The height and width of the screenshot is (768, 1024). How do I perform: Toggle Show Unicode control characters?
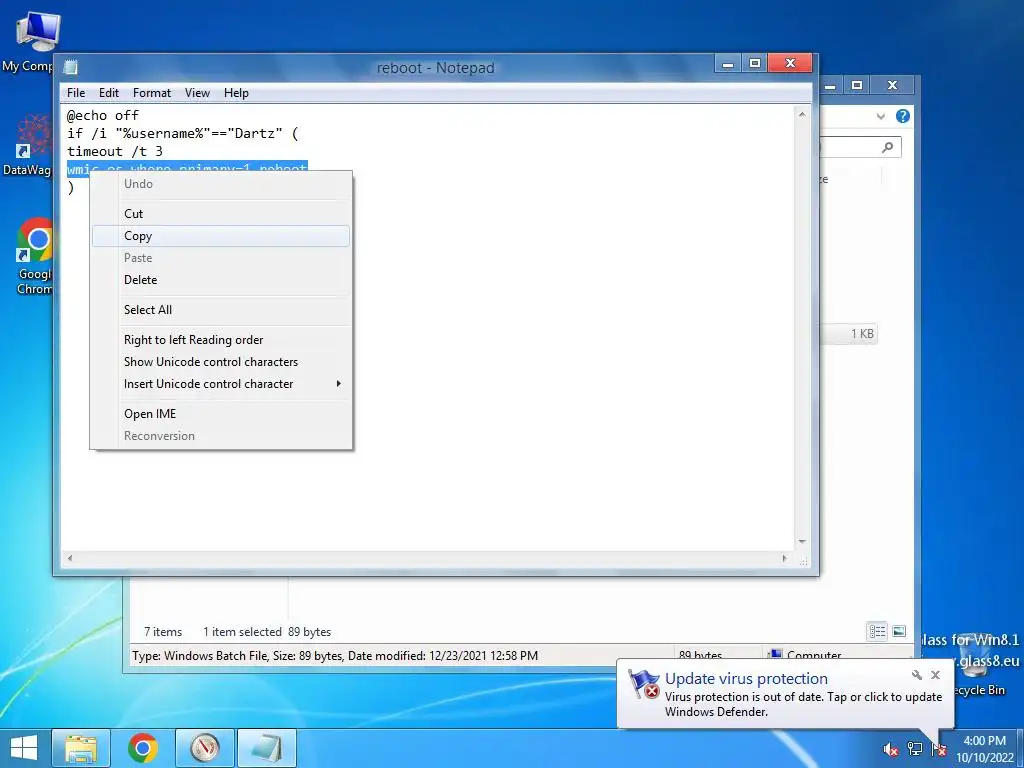pos(221,362)
